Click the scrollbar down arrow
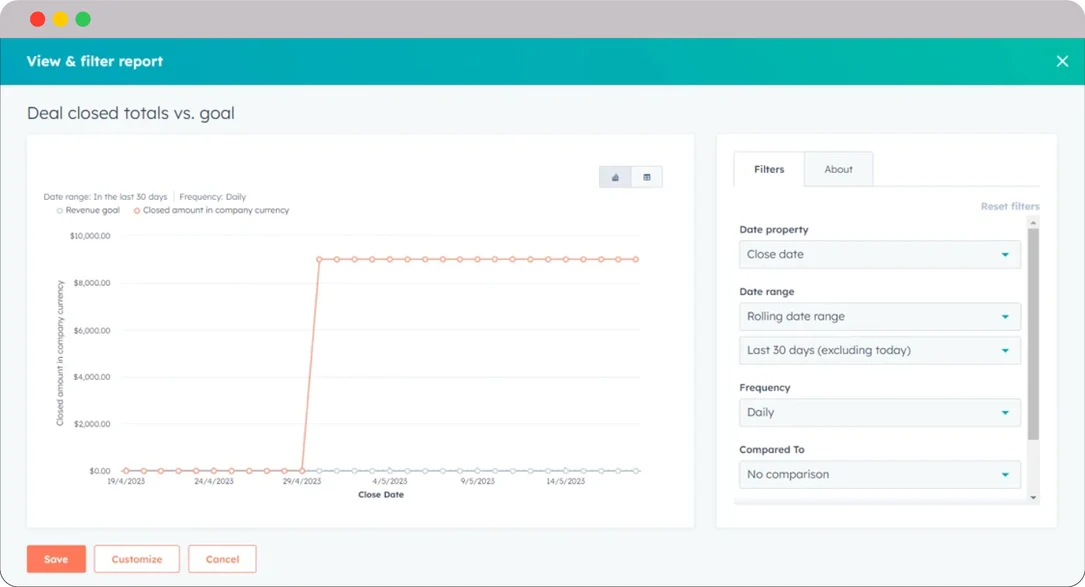 (x=1033, y=498)
